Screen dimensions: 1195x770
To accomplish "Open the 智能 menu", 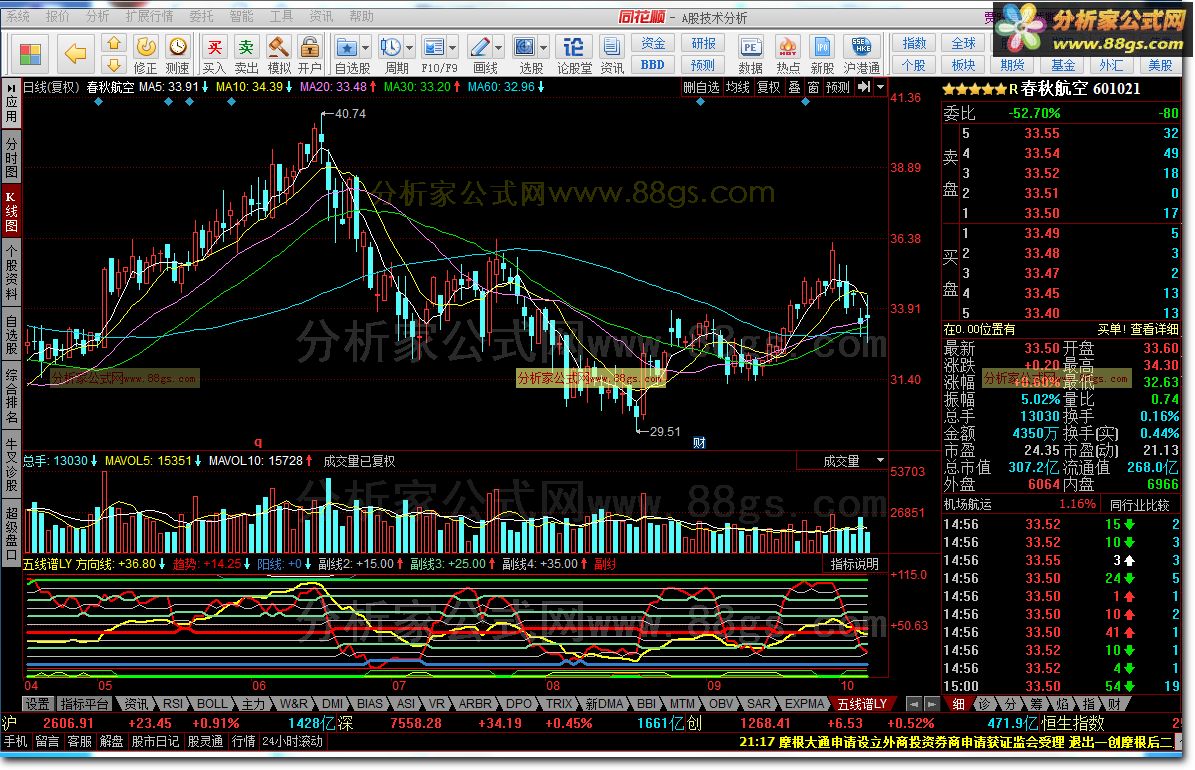I will (x=242, y=16).
